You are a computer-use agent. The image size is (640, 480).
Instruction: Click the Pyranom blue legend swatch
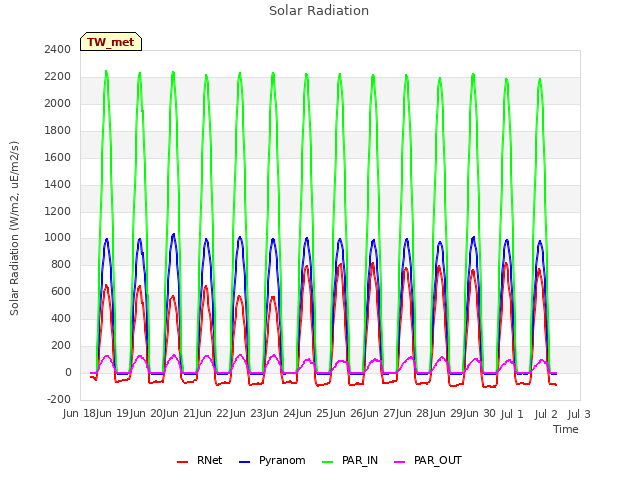(x=244, y=462)
